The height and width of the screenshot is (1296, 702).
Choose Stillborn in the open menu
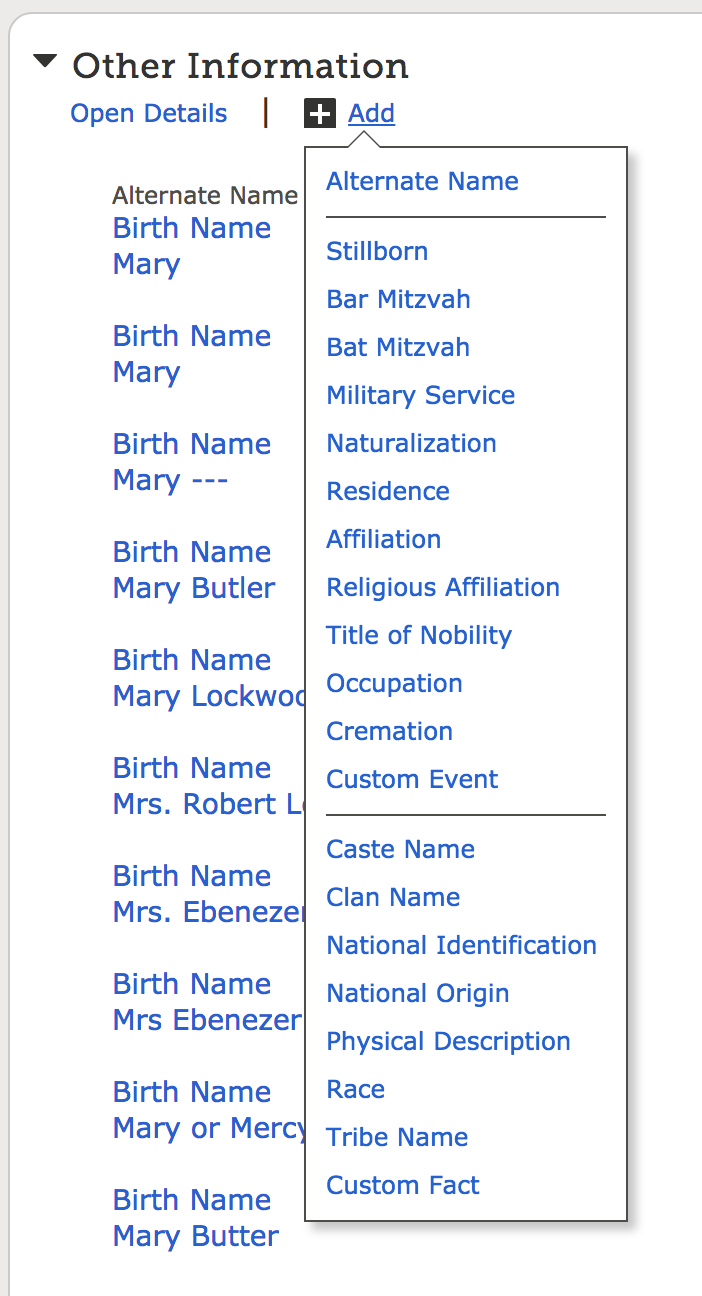pyautogui.click(x=376, y=251)
